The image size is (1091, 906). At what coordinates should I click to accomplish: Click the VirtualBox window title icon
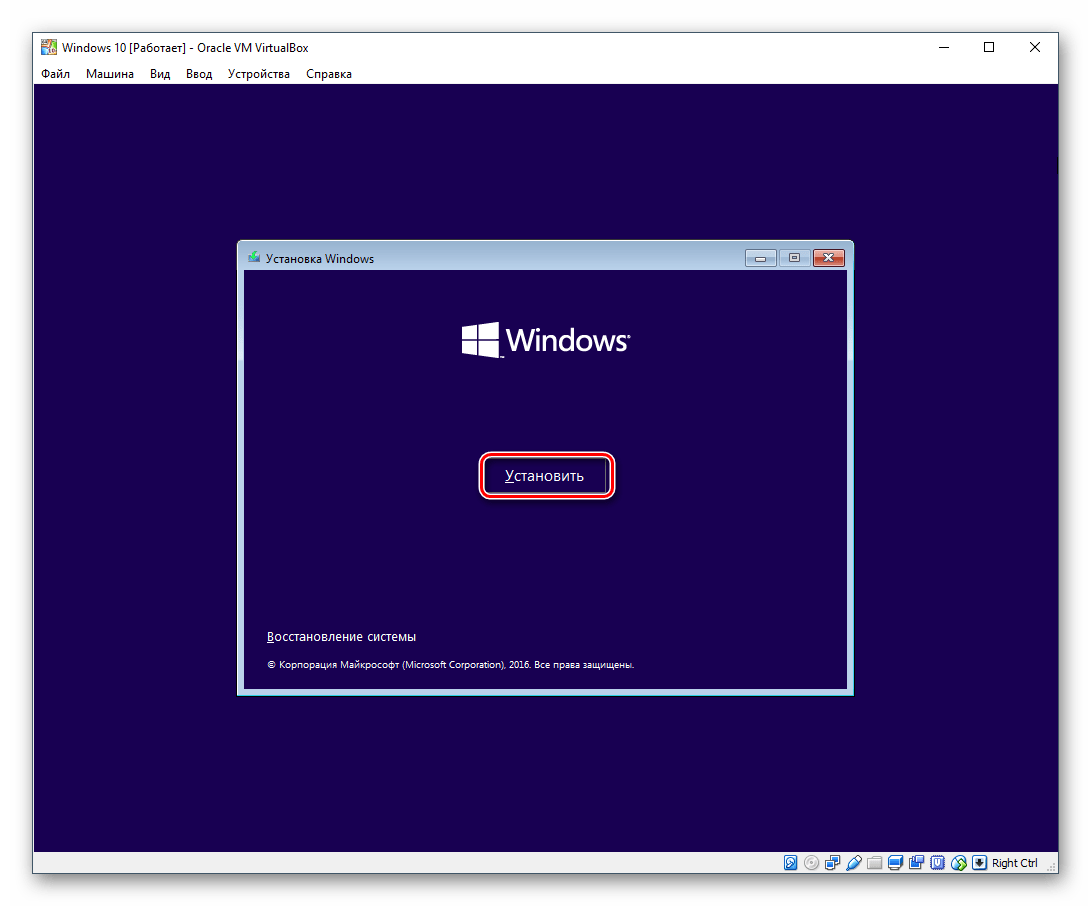click(x=49, y=47)
